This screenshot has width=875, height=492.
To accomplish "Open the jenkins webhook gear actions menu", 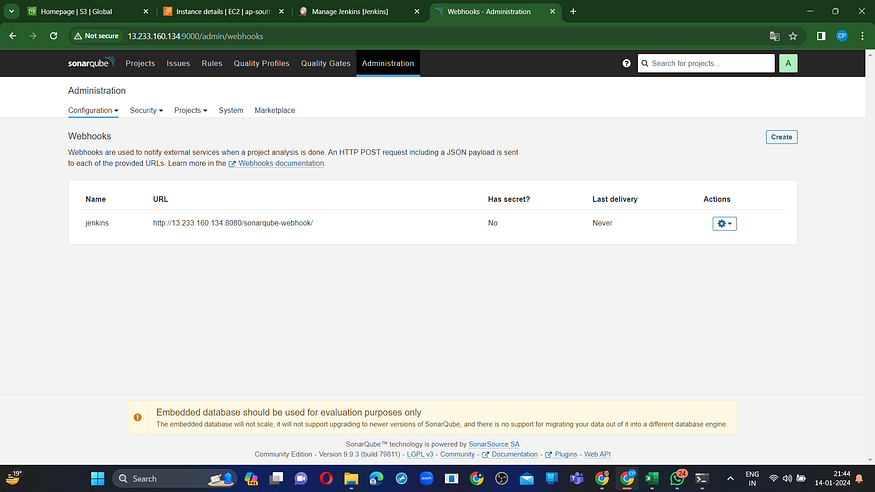I will [724, 224].
